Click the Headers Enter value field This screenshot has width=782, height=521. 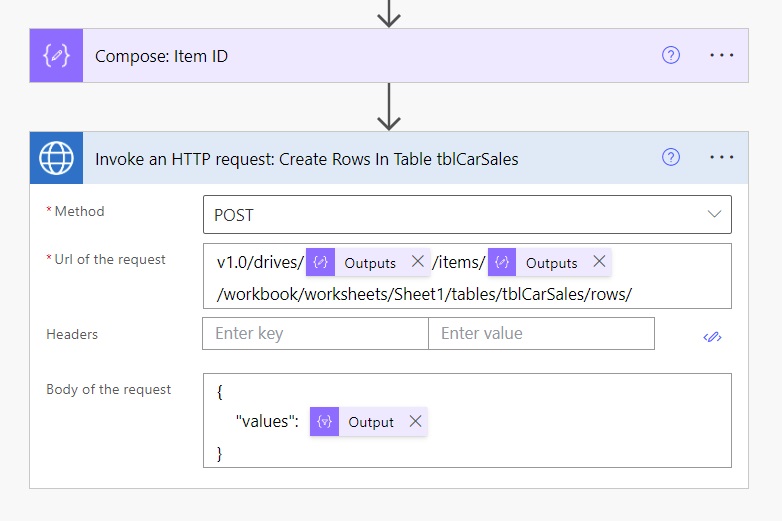pos(540,334)
